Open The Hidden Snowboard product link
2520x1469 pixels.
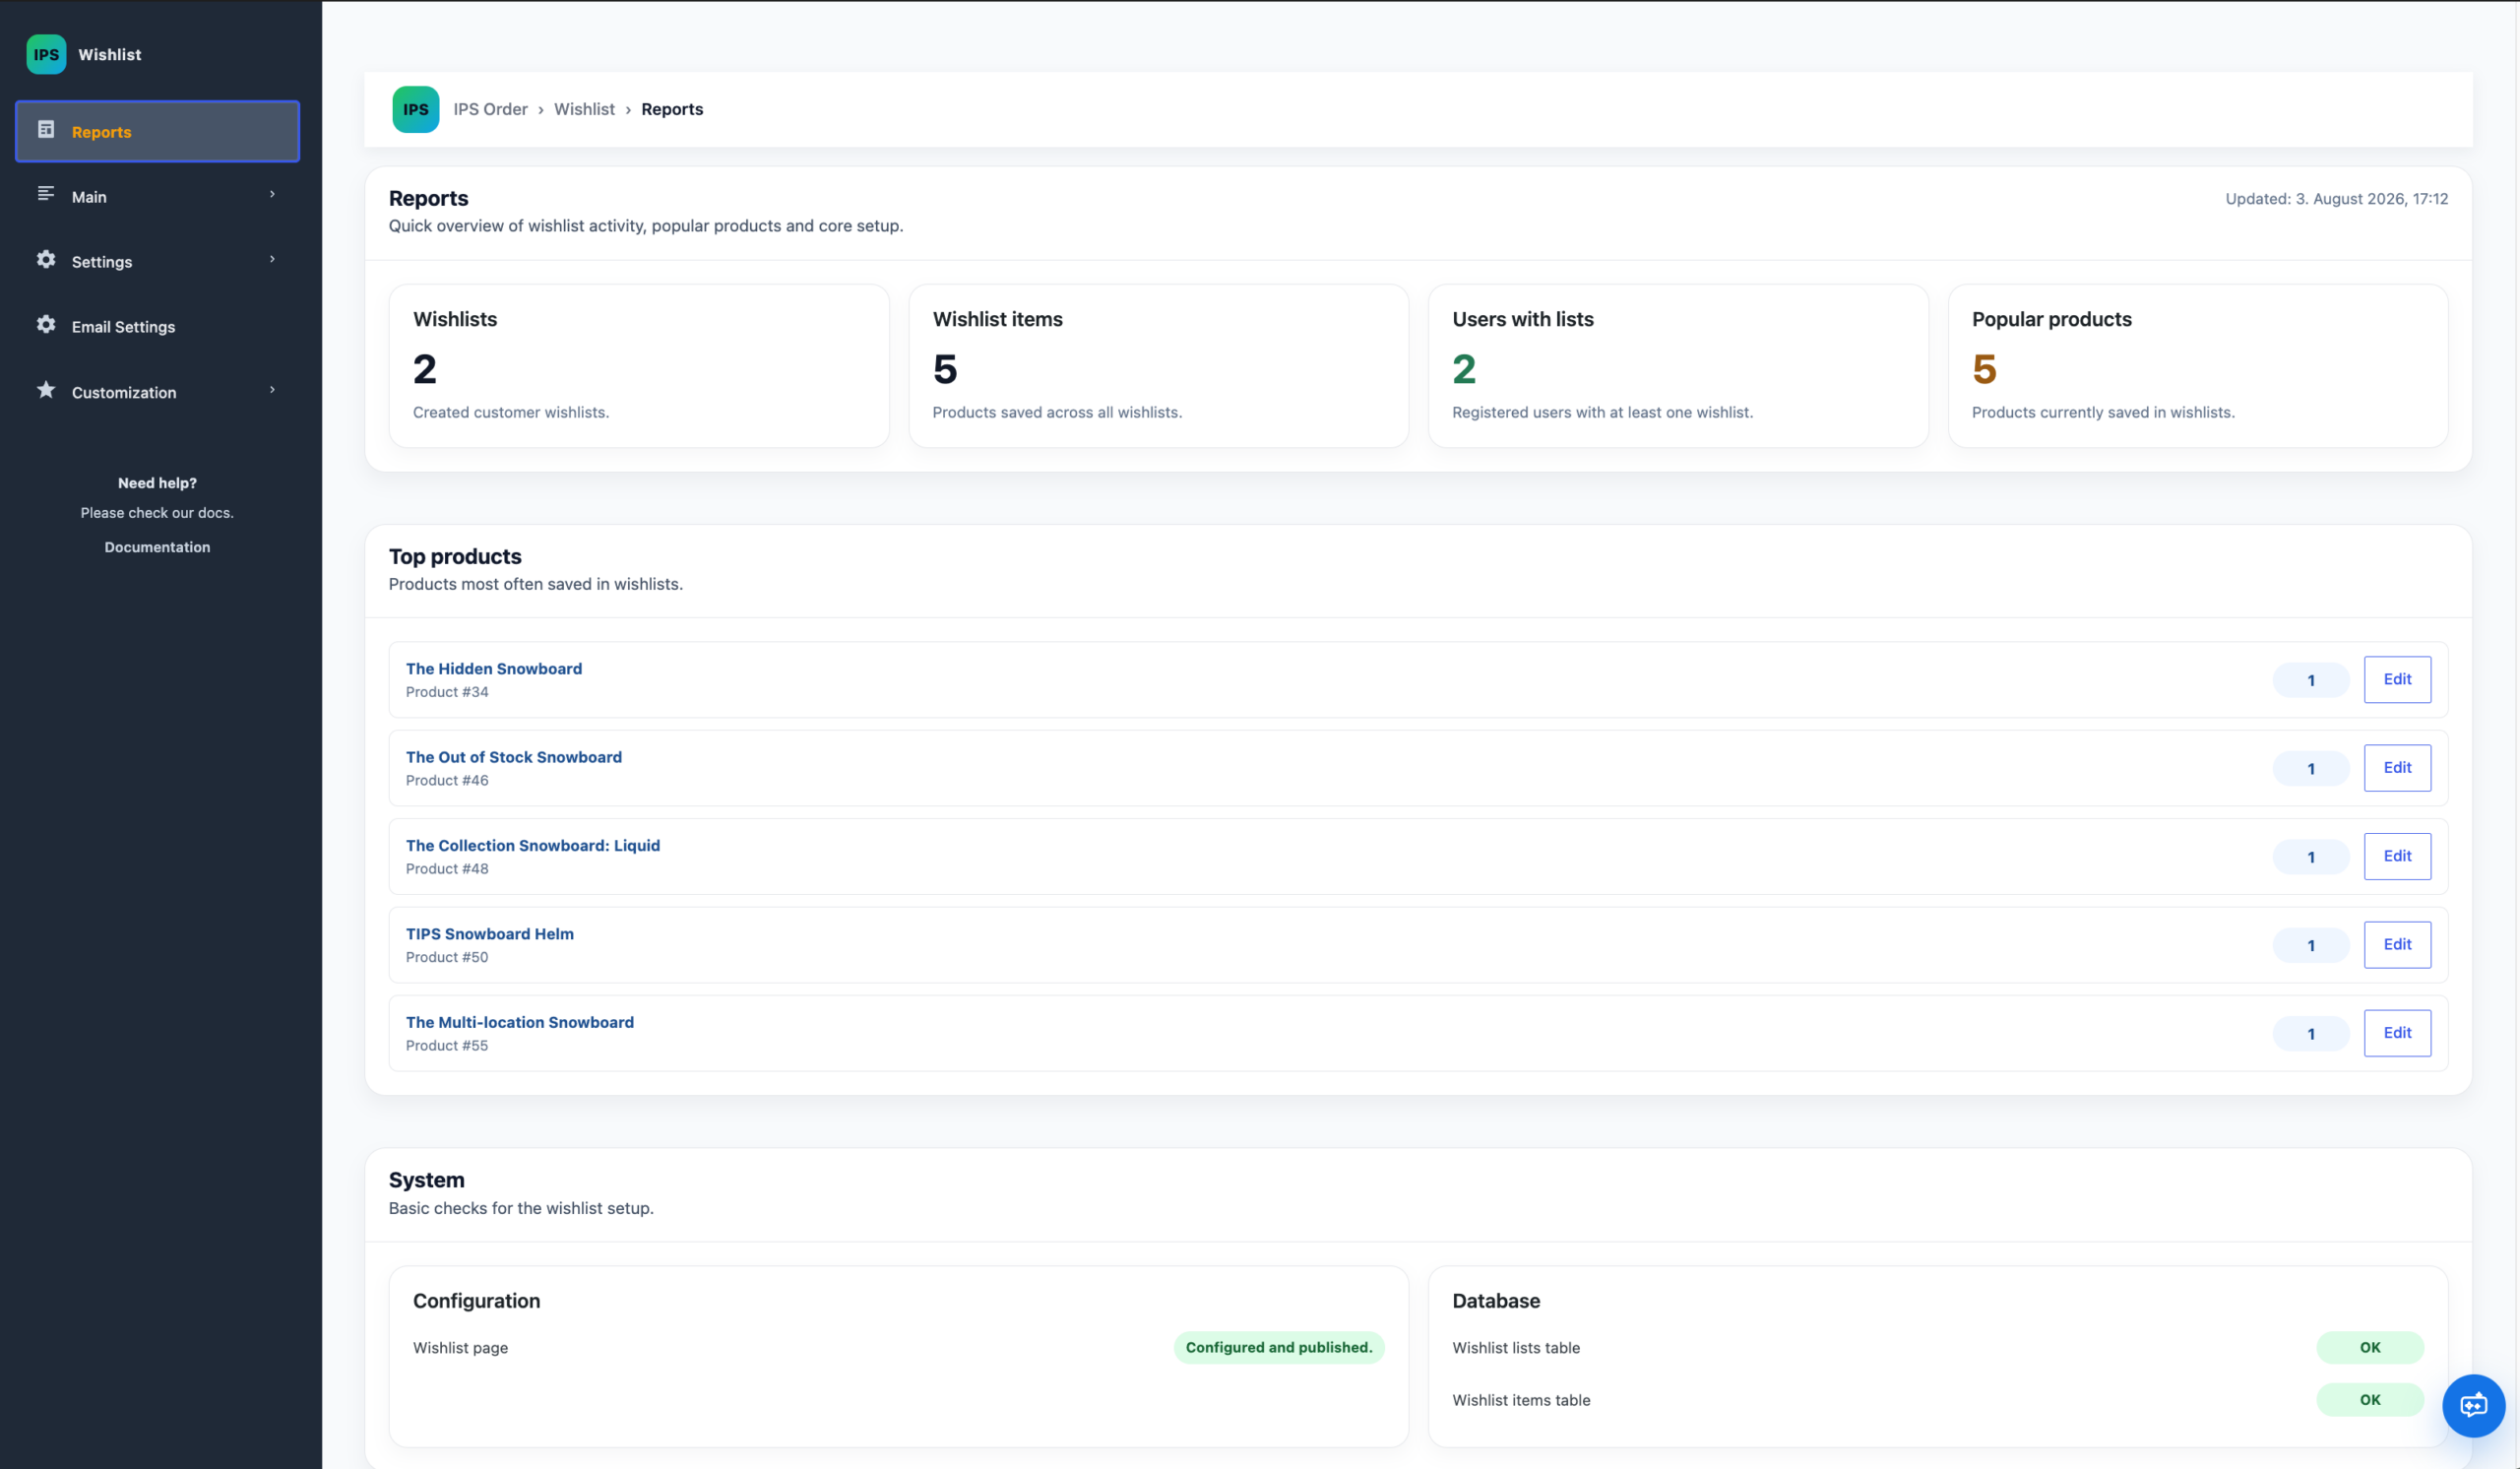(x=494, y=668)
